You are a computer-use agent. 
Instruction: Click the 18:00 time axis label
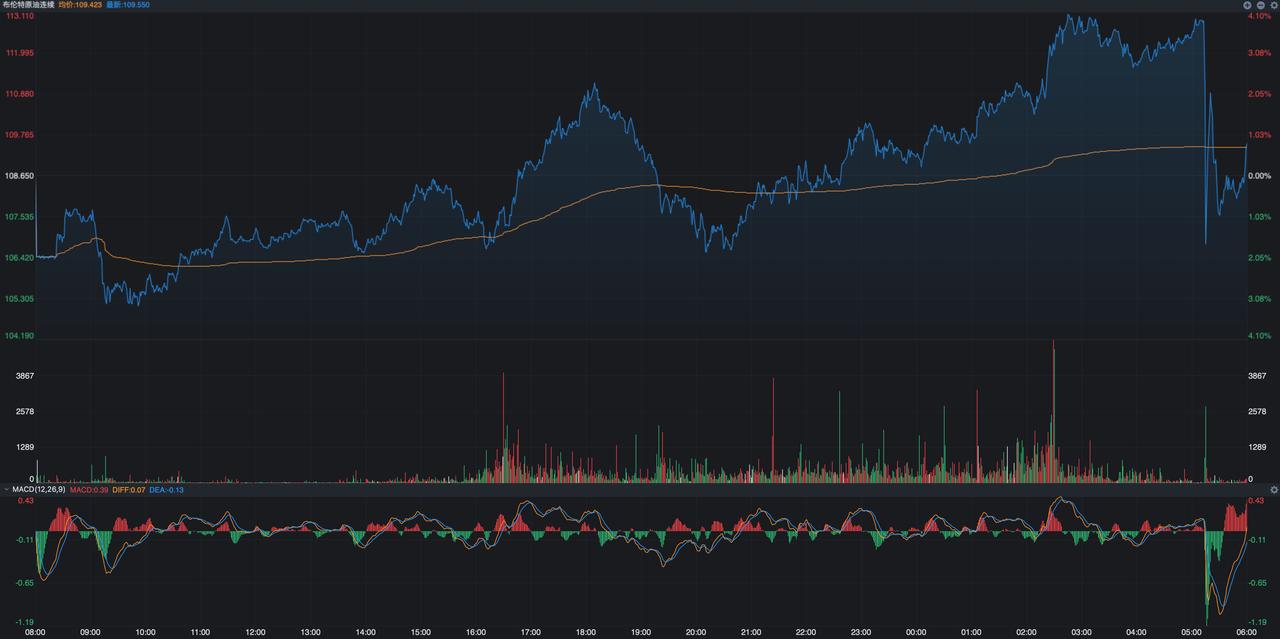coord(586,632)
